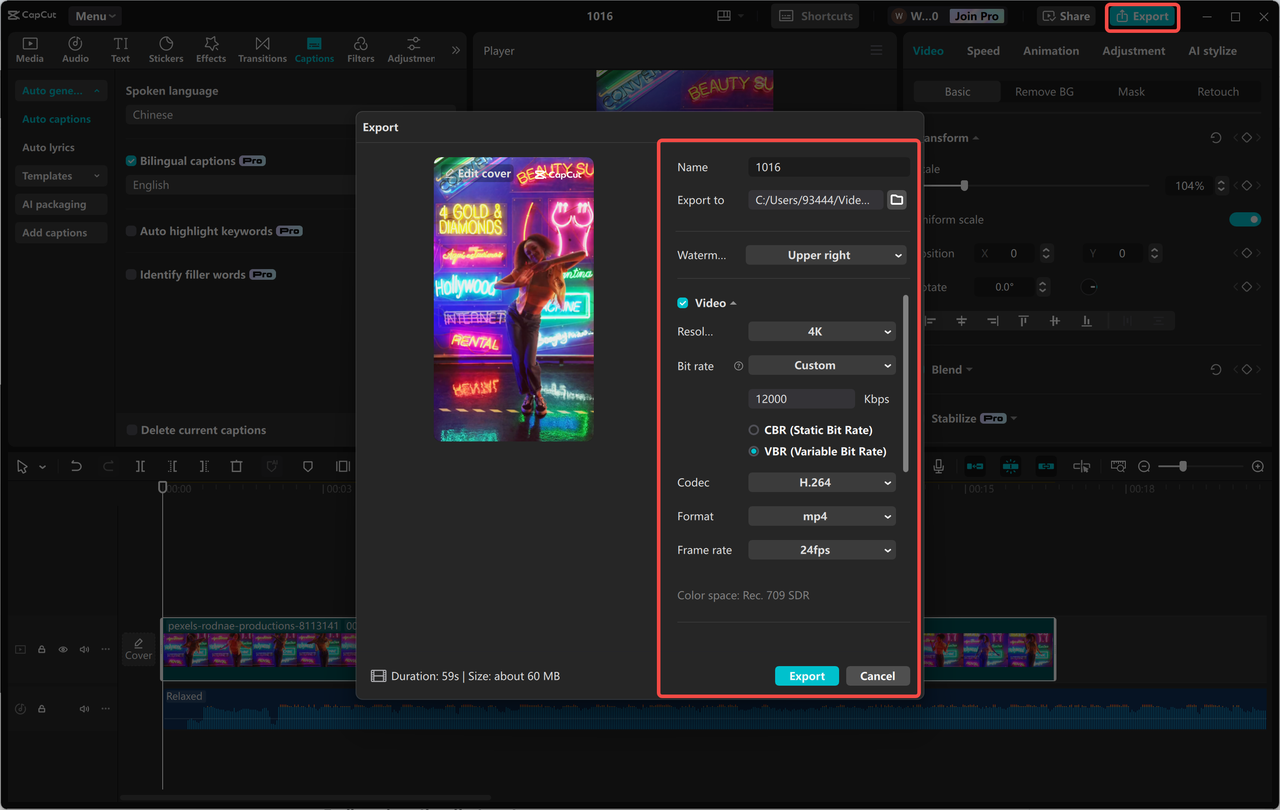Mute the Relaxed audio track
The width and height of the screenshot is (1280, 810).
pos(84,708)
